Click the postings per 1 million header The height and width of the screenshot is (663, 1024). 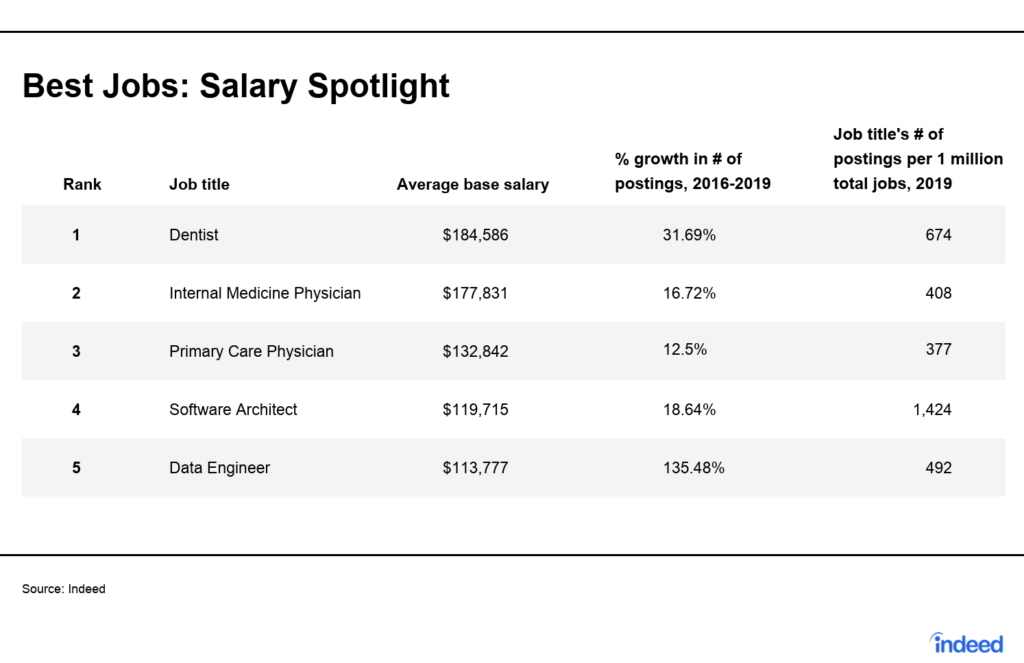[x=918, y=159]
